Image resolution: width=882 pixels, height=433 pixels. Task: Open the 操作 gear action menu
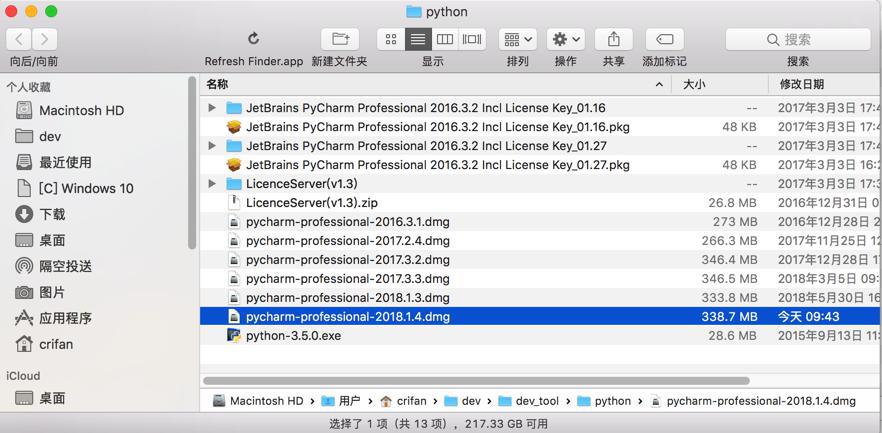(x=566, y=39)
